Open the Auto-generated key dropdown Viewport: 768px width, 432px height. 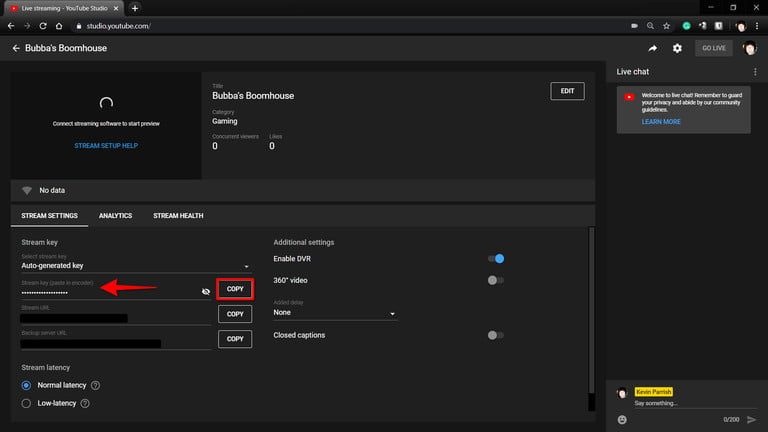click(135, 266)
